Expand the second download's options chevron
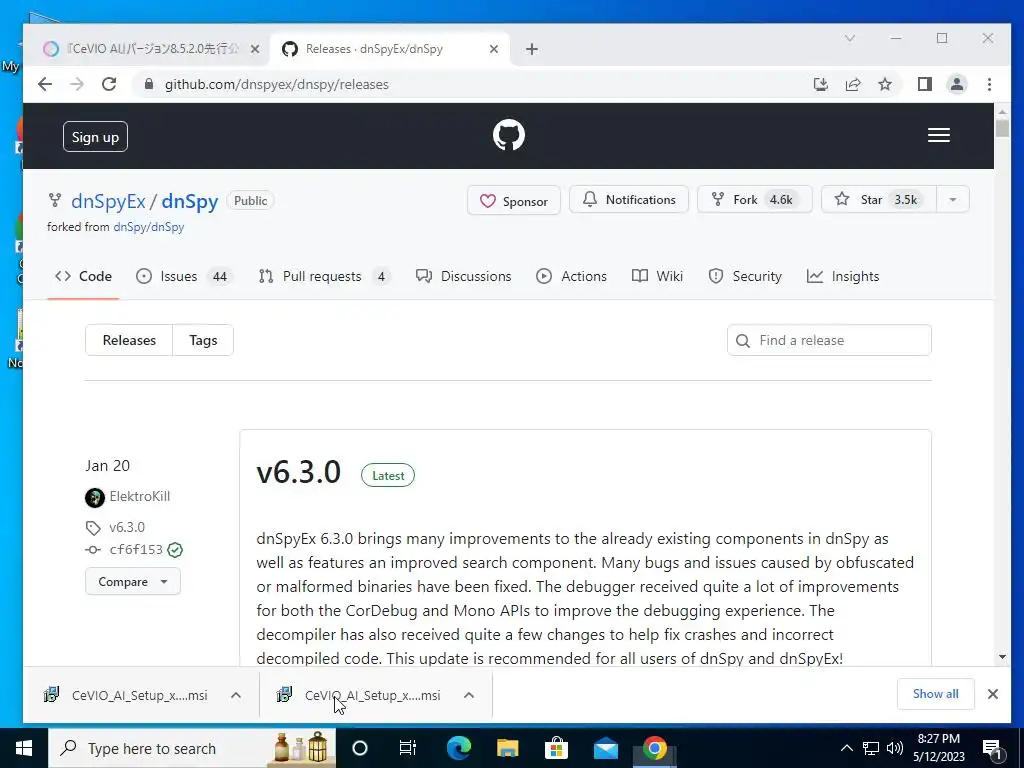Viewport: 1024px width, 768px height. click(469, 696)
